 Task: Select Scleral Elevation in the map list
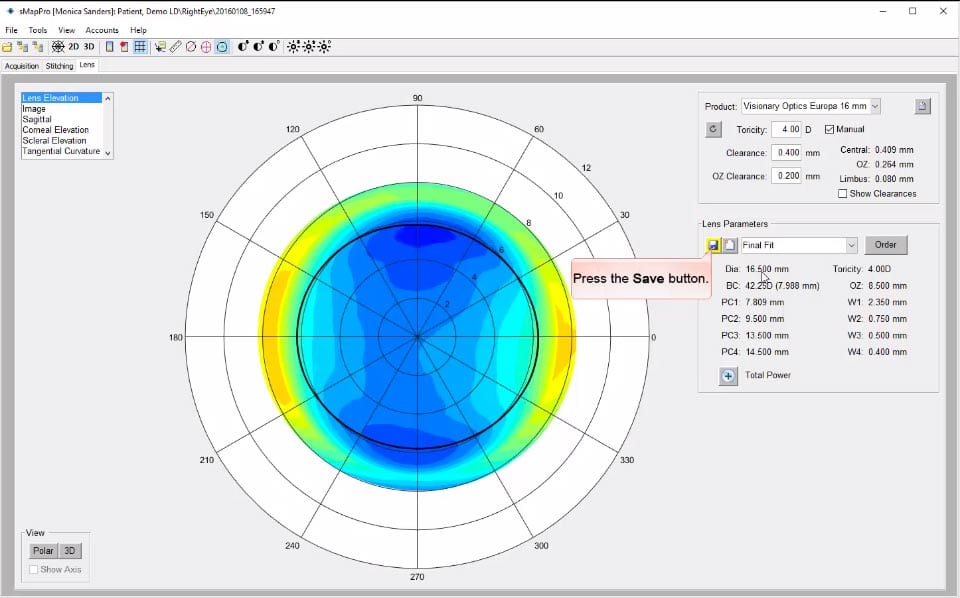[55, 141]
